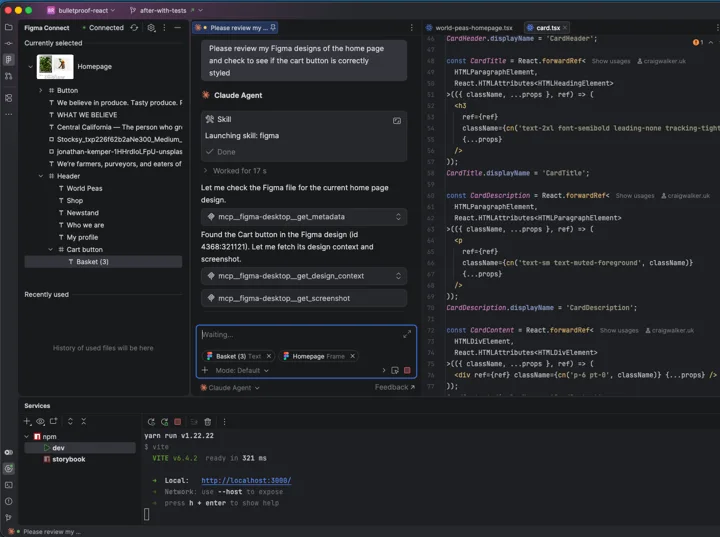Open console more options menu
This screenshot has height=537, width=720.
(224, 422)
